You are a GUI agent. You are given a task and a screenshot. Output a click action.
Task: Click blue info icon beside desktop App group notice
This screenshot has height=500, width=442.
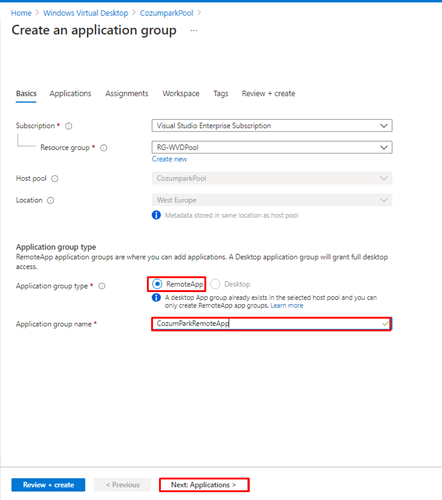[156, 297]
